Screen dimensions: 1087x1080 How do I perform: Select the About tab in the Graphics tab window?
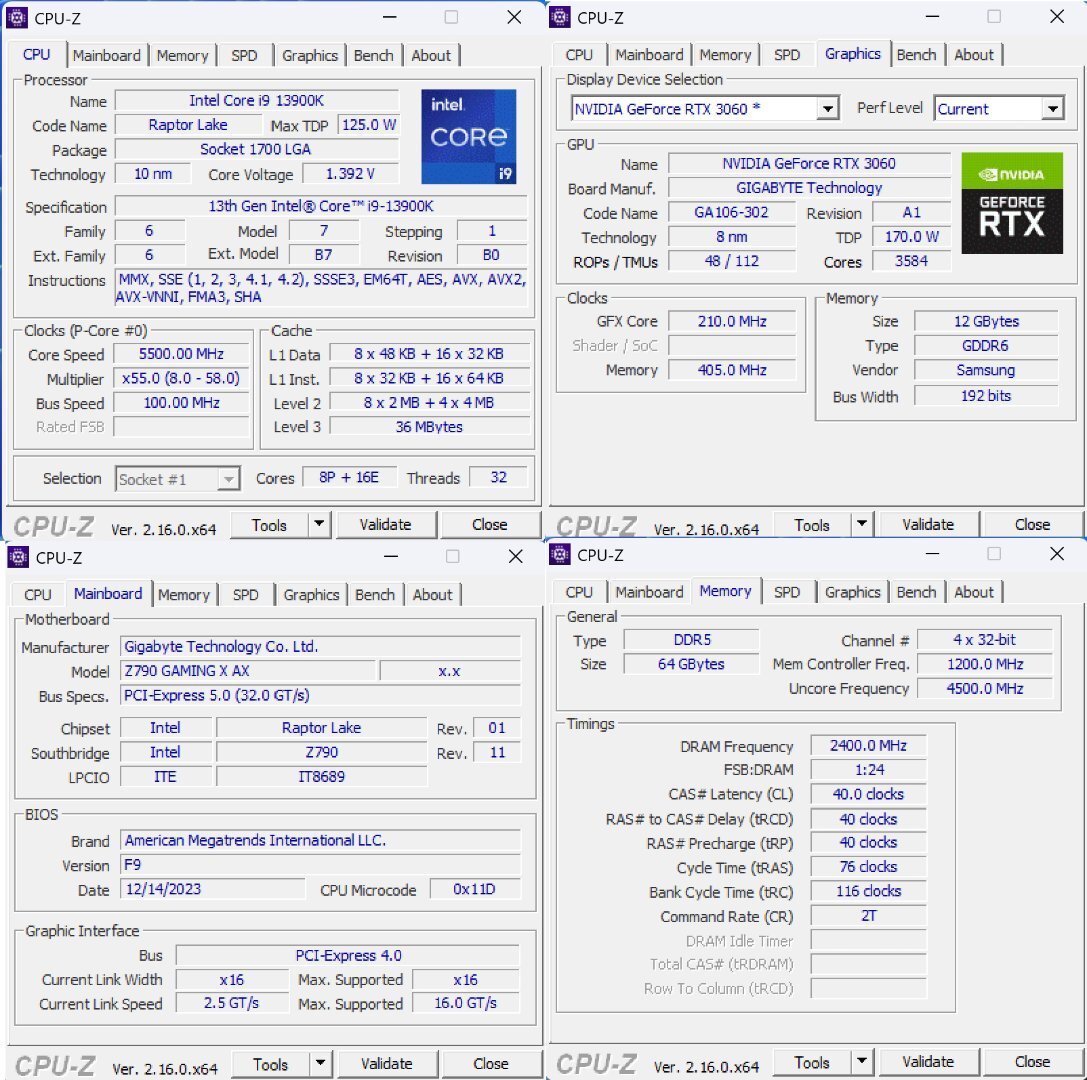click(974, 55)
